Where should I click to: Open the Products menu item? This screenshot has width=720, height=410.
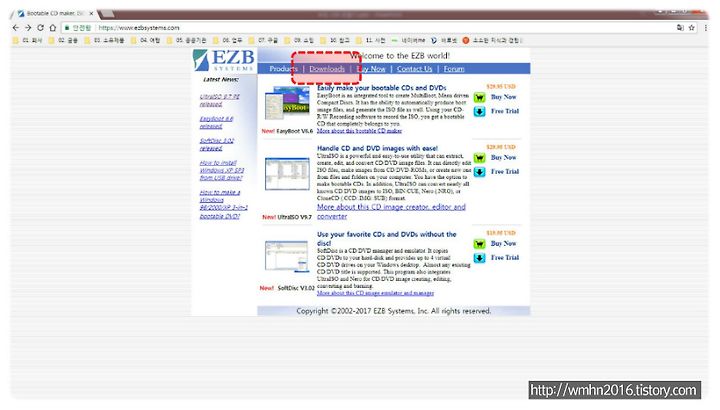point(283,69)
